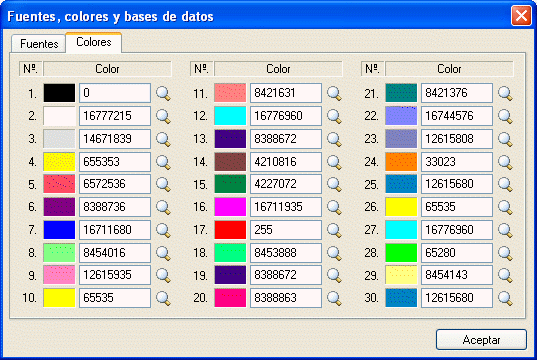Click the first column's Color header
Screen dimensions: 537x360
pyautogui.click(x=107, y=69)
